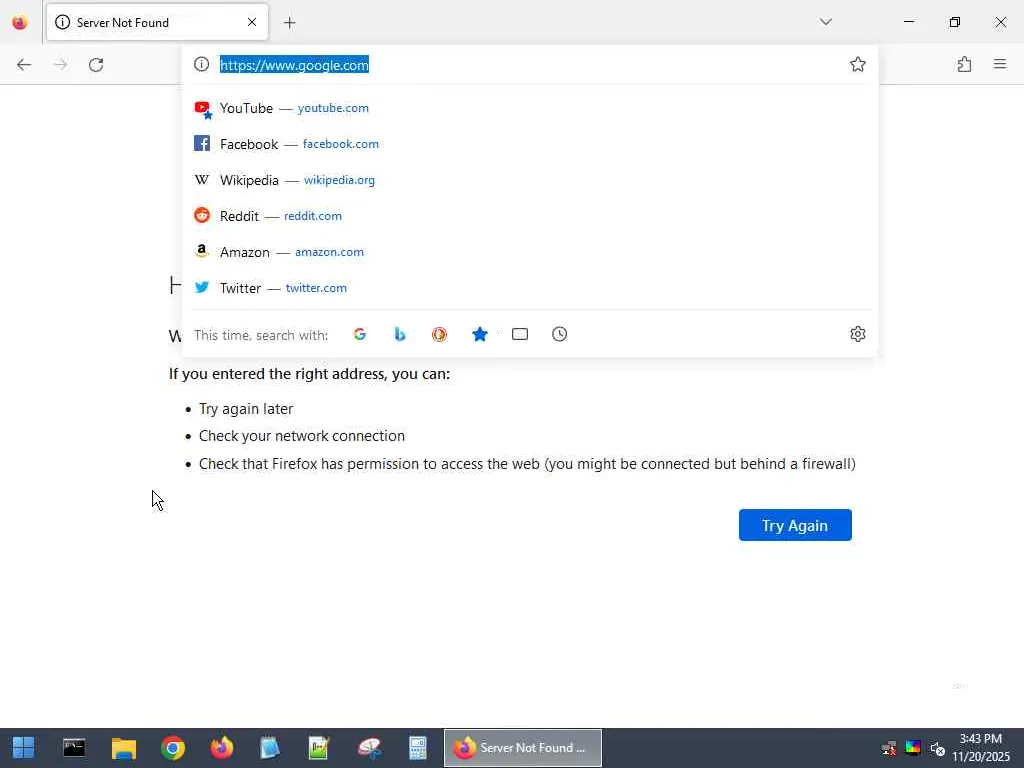Select the Reddit suggestion
This screenshot has width=1024, height=768.
coord(530,216)
